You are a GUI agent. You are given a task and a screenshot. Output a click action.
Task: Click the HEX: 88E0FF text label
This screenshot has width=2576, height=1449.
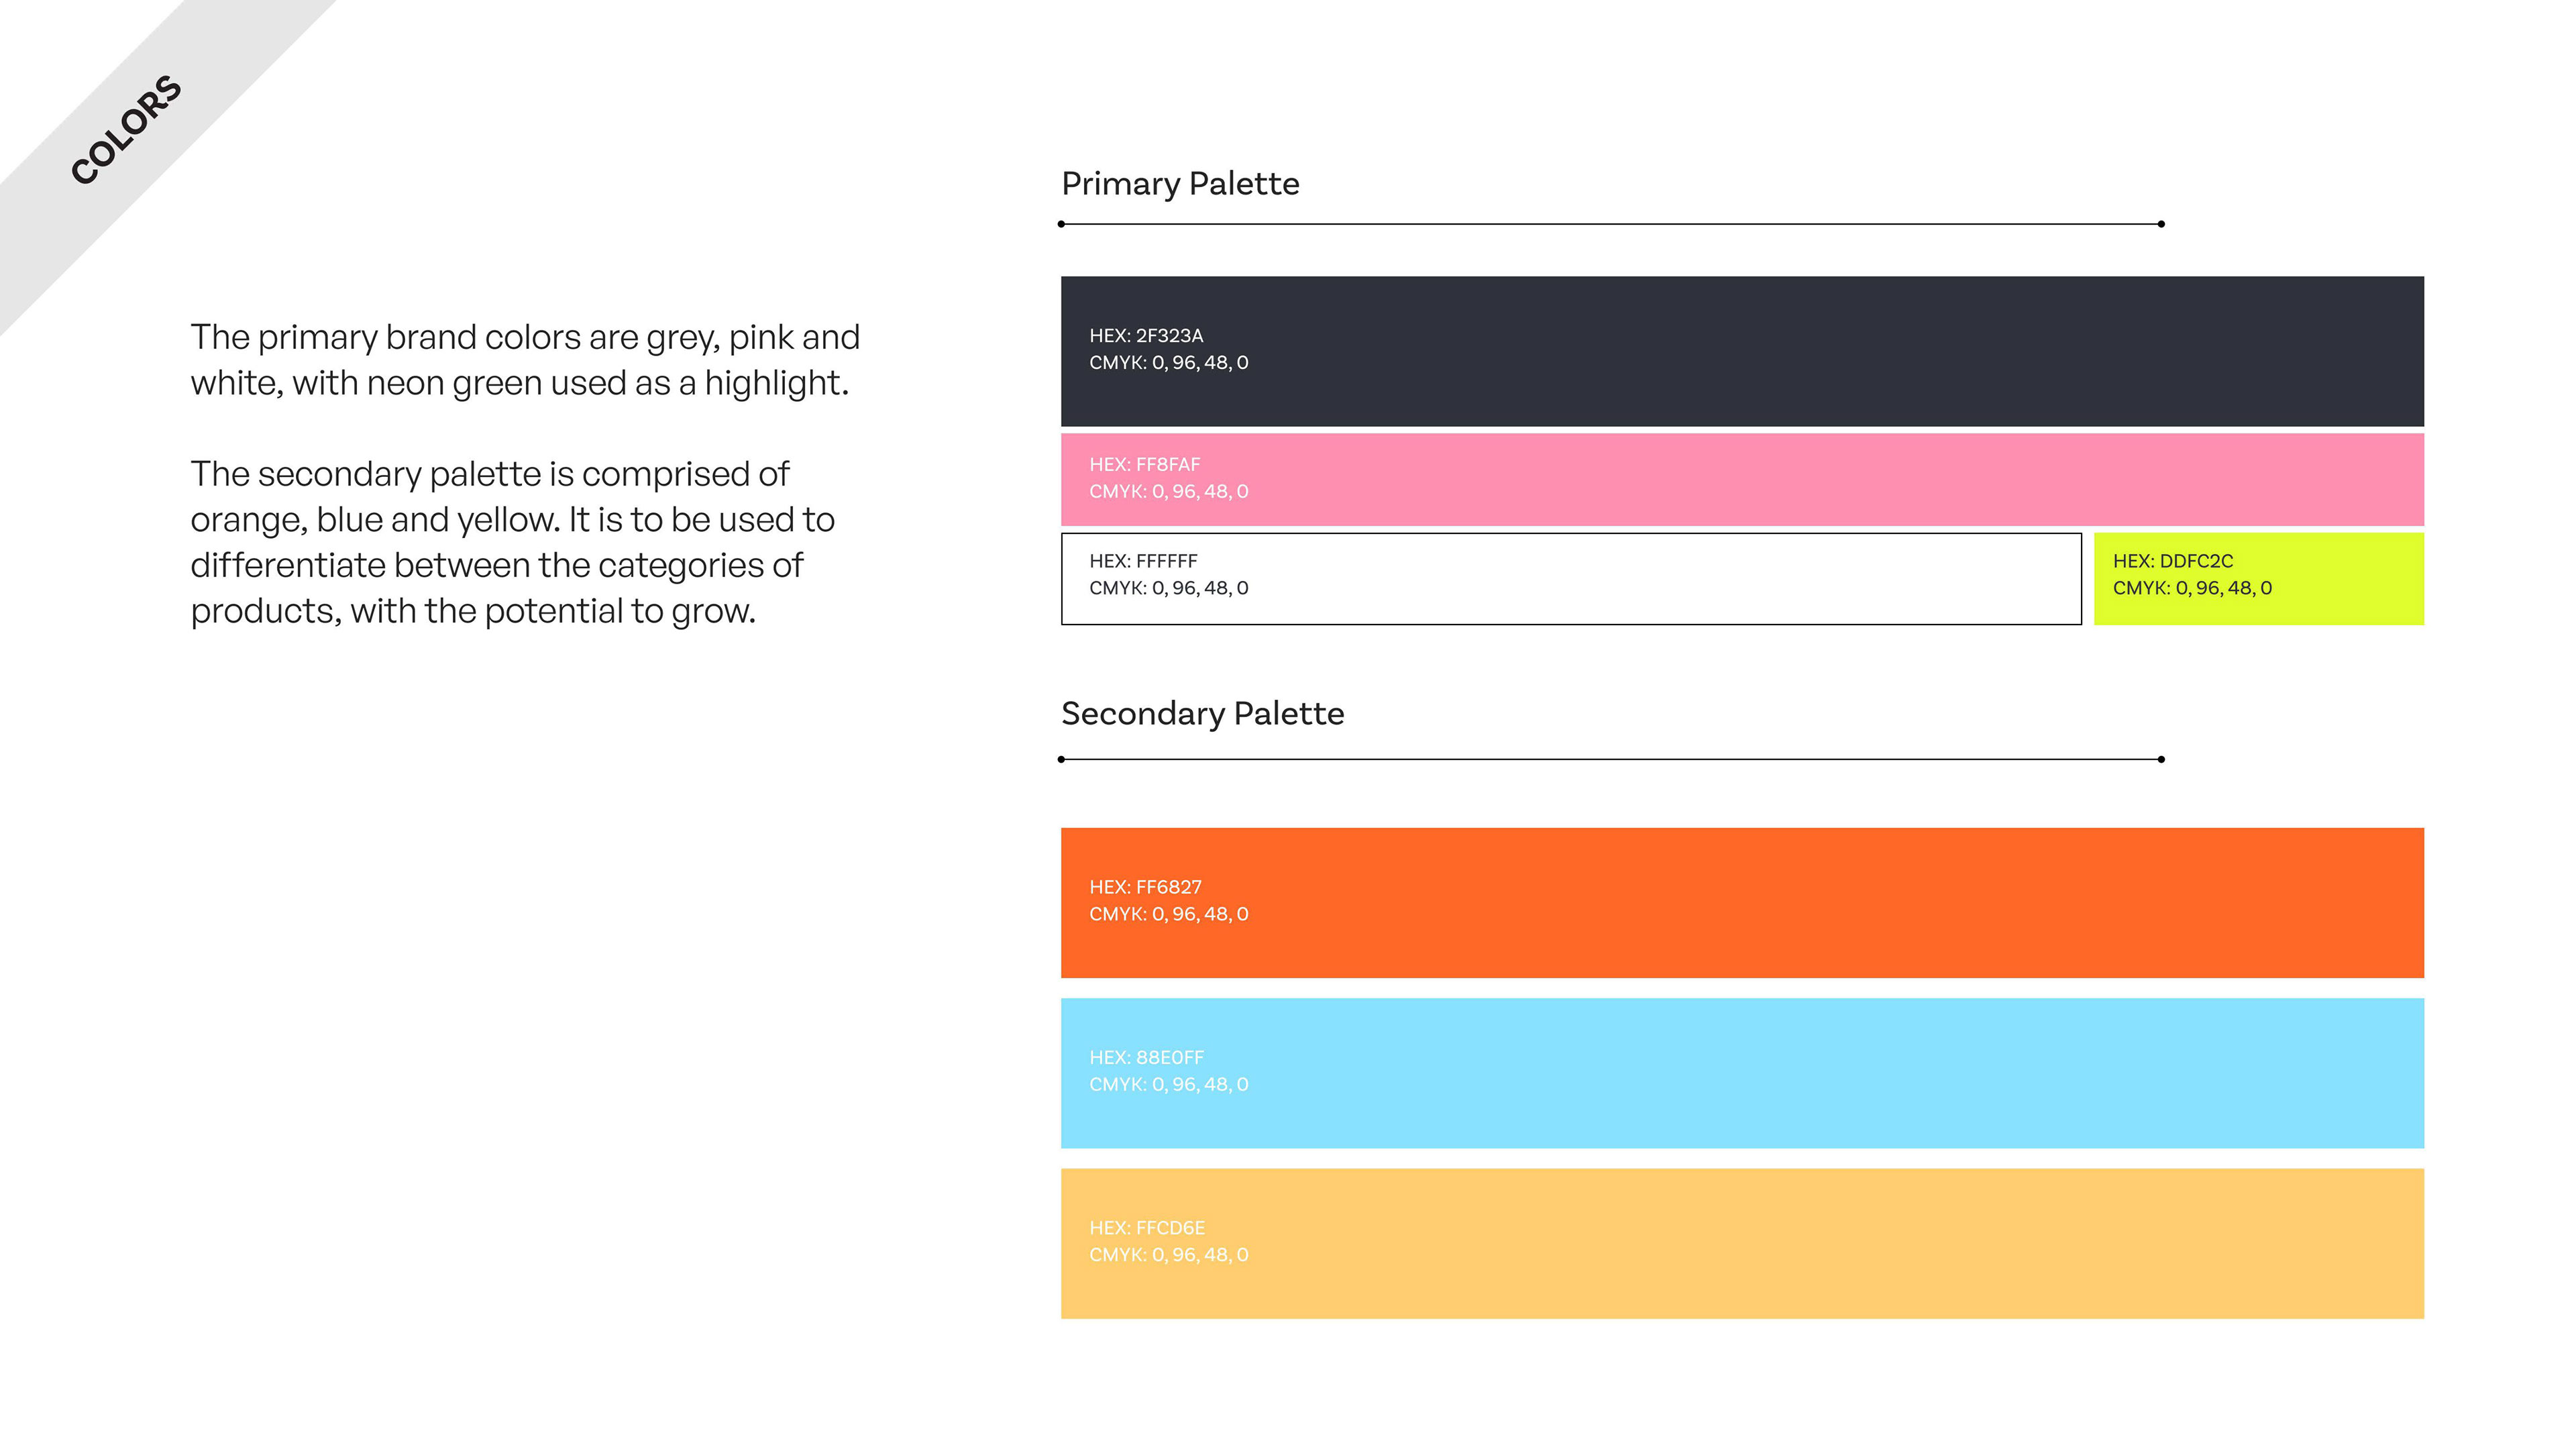[1146, 1057]
